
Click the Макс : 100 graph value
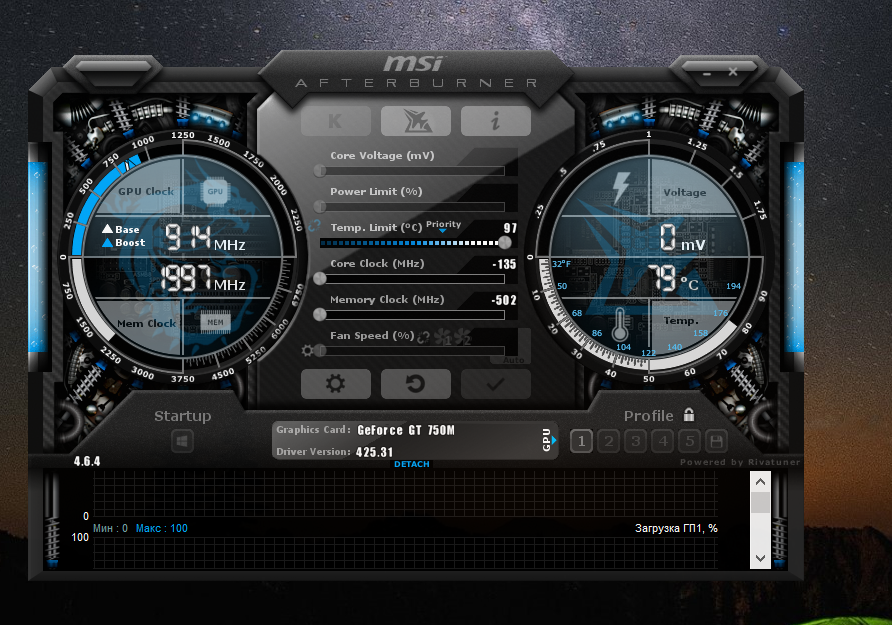coord(162,528)
